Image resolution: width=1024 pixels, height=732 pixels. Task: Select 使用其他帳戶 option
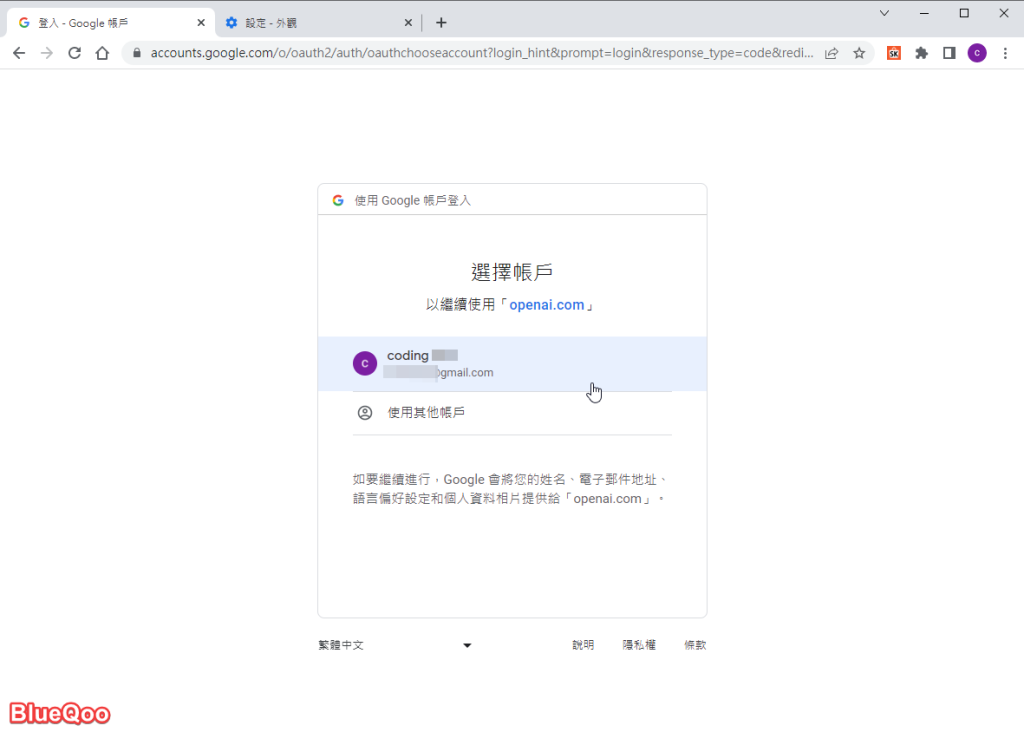(426, 412)
